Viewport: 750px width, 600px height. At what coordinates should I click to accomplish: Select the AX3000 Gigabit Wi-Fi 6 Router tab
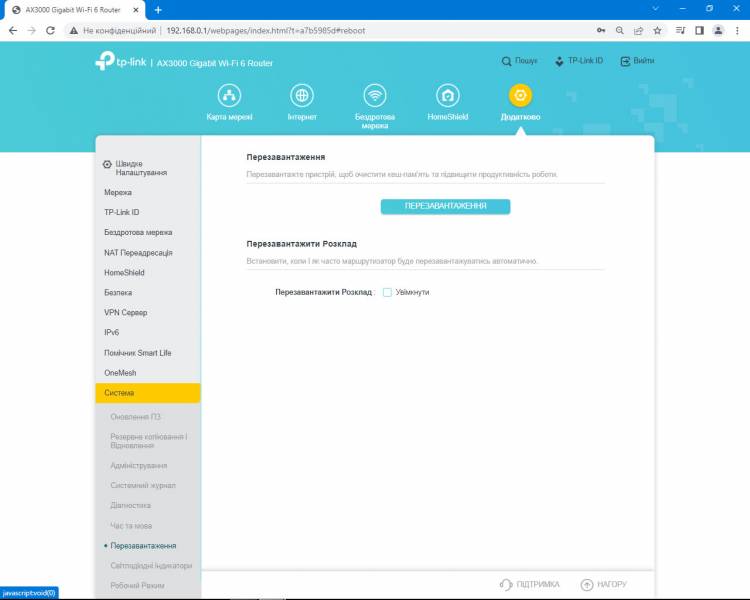[x=73, y=10]
